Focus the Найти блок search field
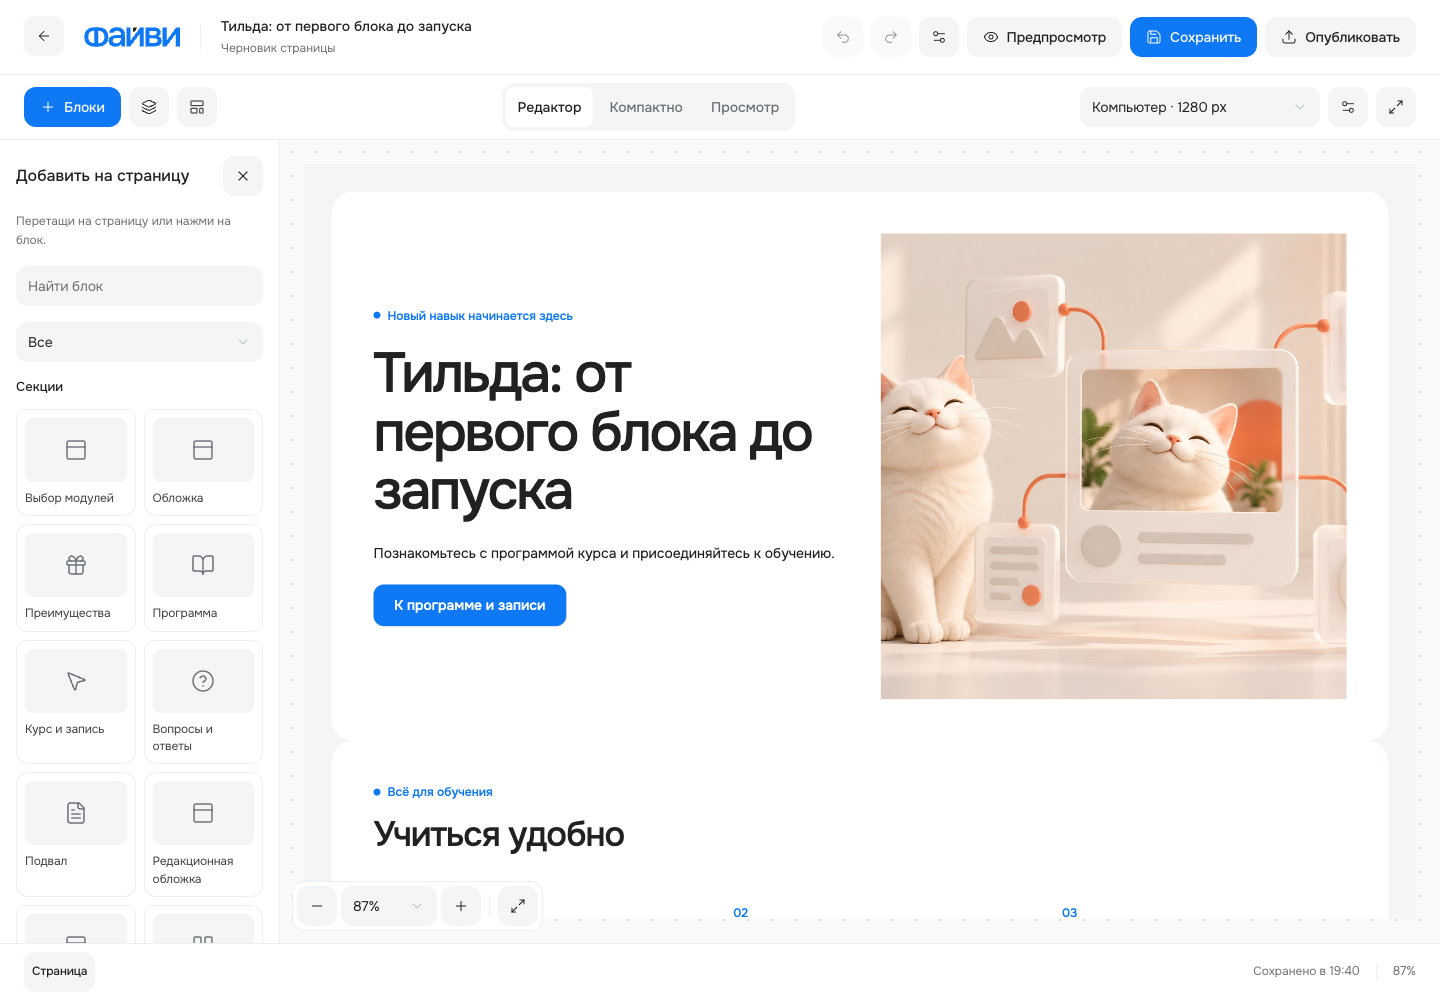Viewport: 1440px width, 1000px height. [x=139, y=286]
